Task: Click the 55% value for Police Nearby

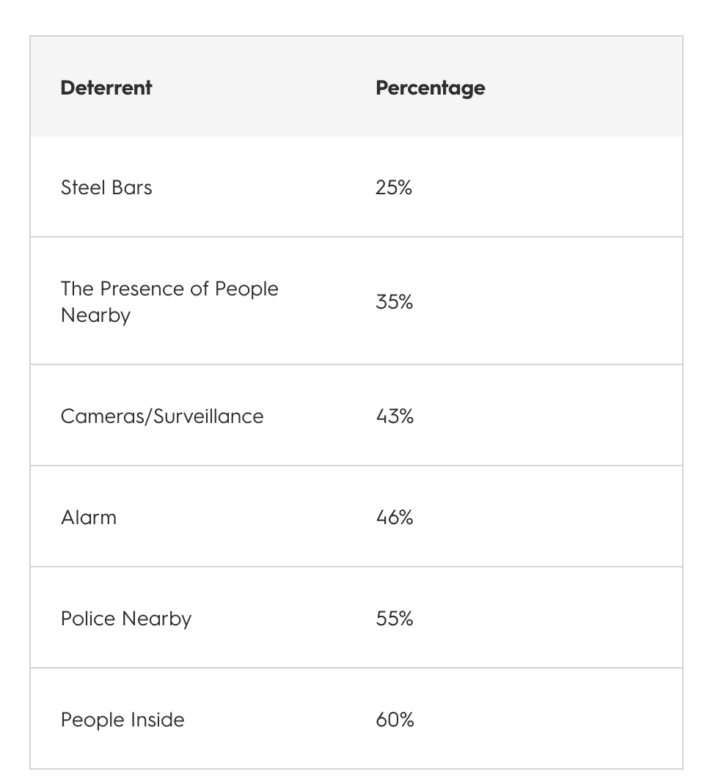Action: (x=394, y=619)
